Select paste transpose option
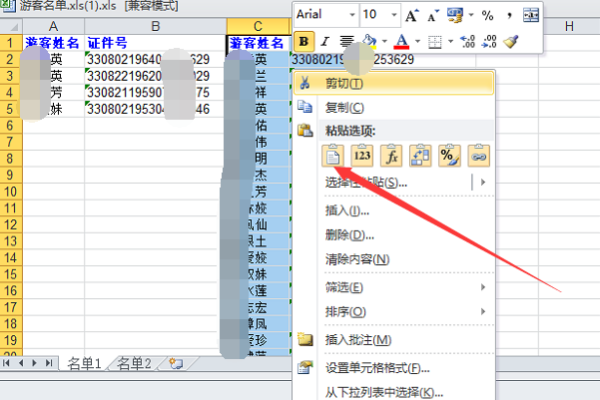The width and height of the screenshot is (600, 400). pos(420,156)
